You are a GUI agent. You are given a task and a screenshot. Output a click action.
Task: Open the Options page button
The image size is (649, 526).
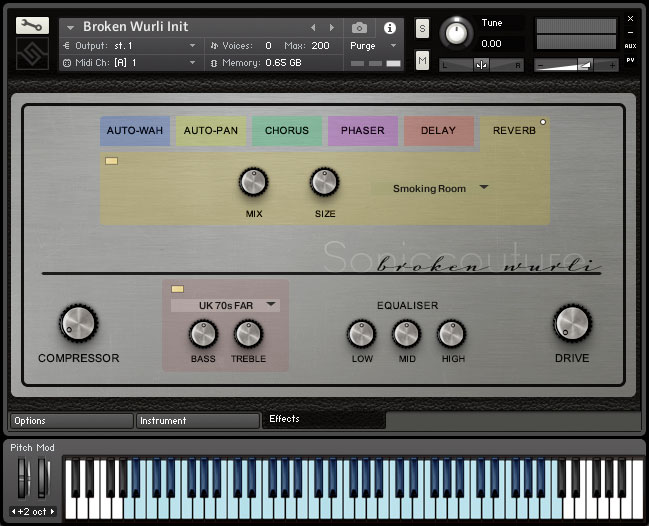72,421
